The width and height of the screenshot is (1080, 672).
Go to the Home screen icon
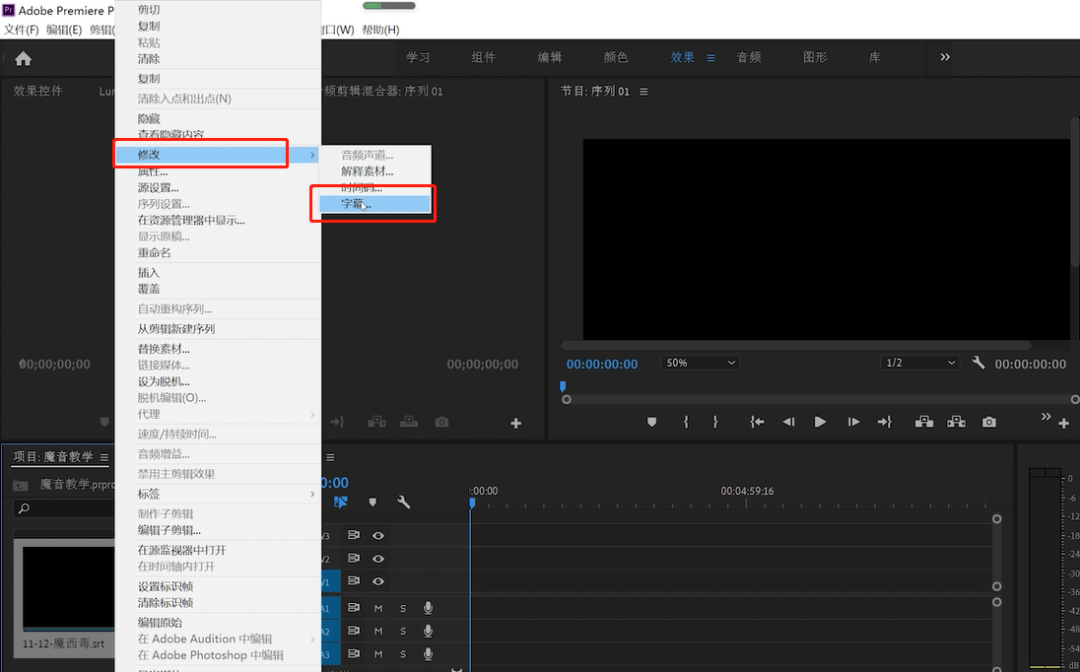(23, 59)
